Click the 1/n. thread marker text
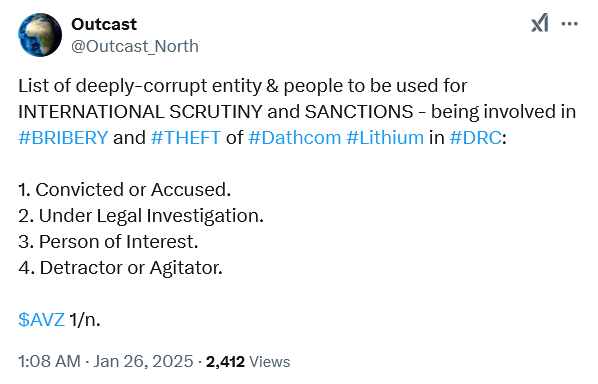Screen dimensions: 598x384 [x=85, y=319]
